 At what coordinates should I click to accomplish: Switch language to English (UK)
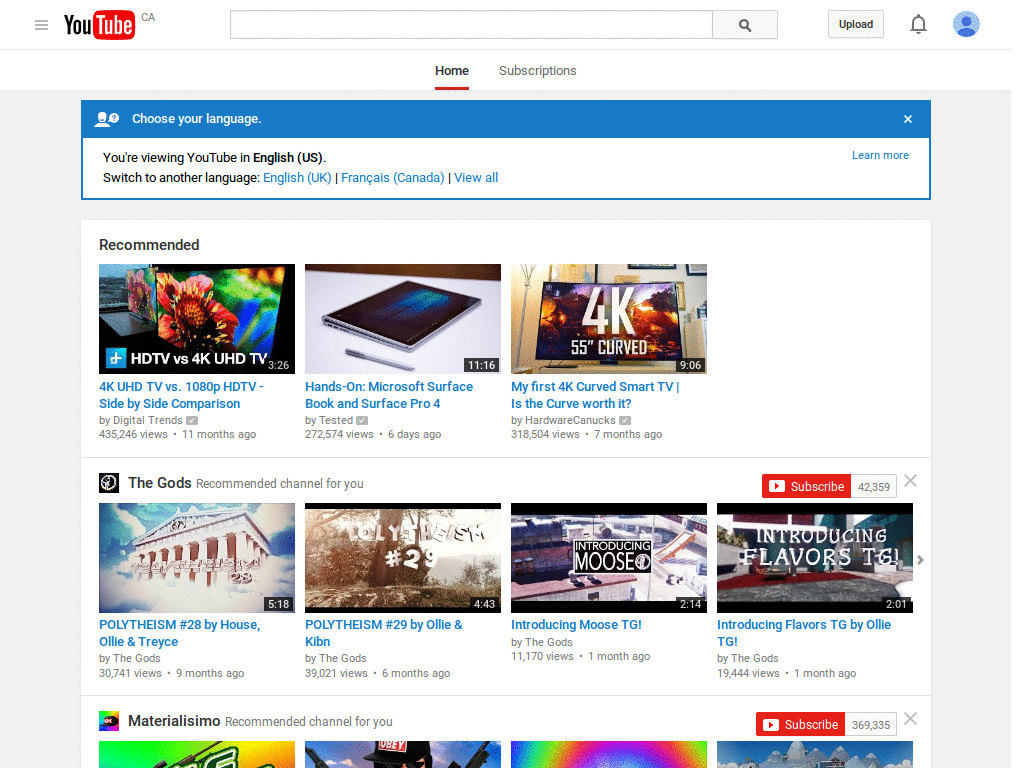click(x=297, y=178)
